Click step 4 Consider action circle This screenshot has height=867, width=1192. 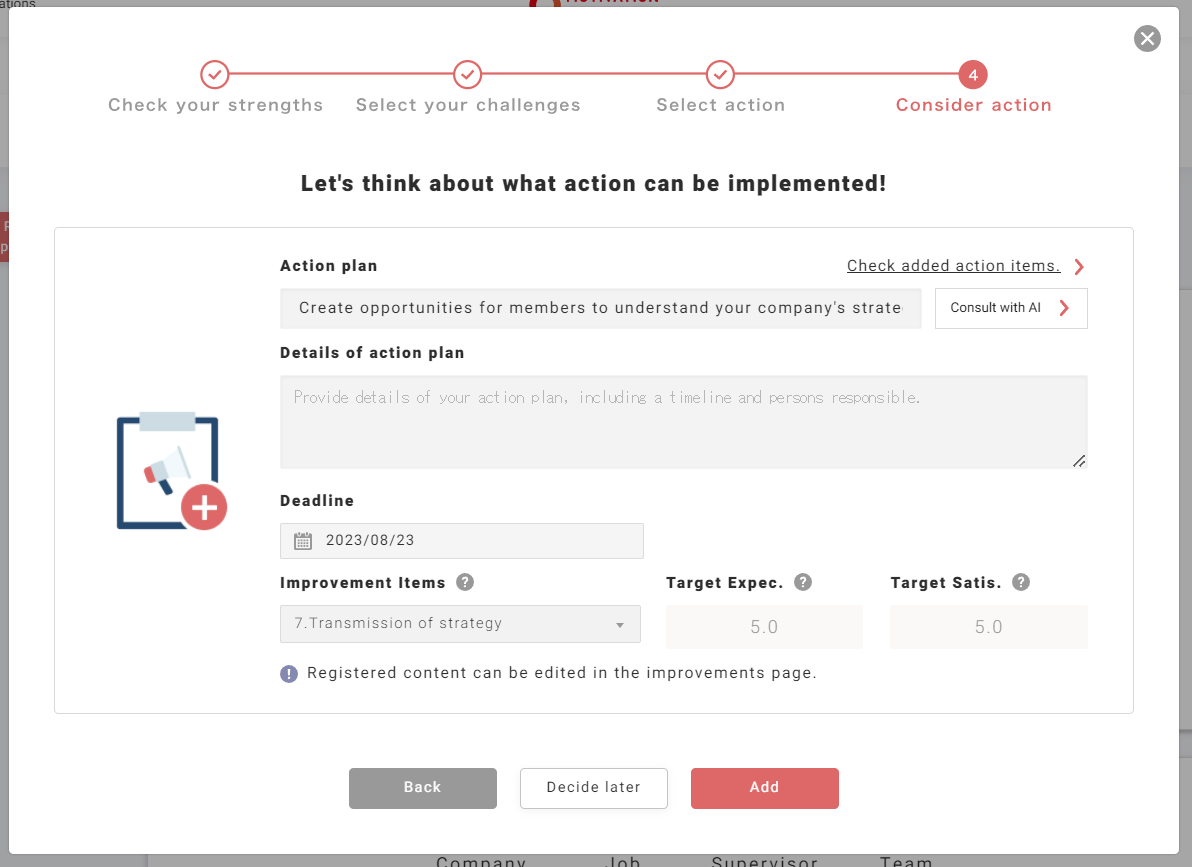pyautogui.click(x=973, y=75)
